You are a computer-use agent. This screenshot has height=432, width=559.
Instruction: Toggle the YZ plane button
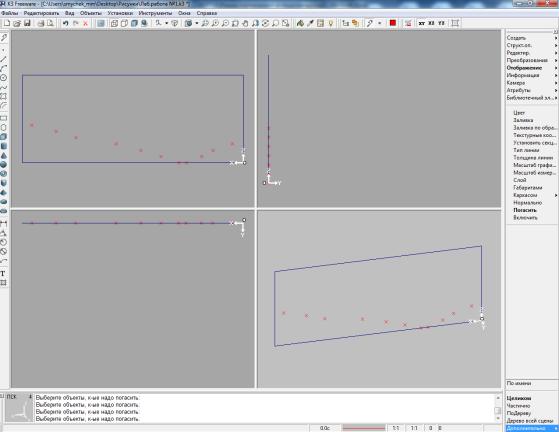[x=441, y=23]
